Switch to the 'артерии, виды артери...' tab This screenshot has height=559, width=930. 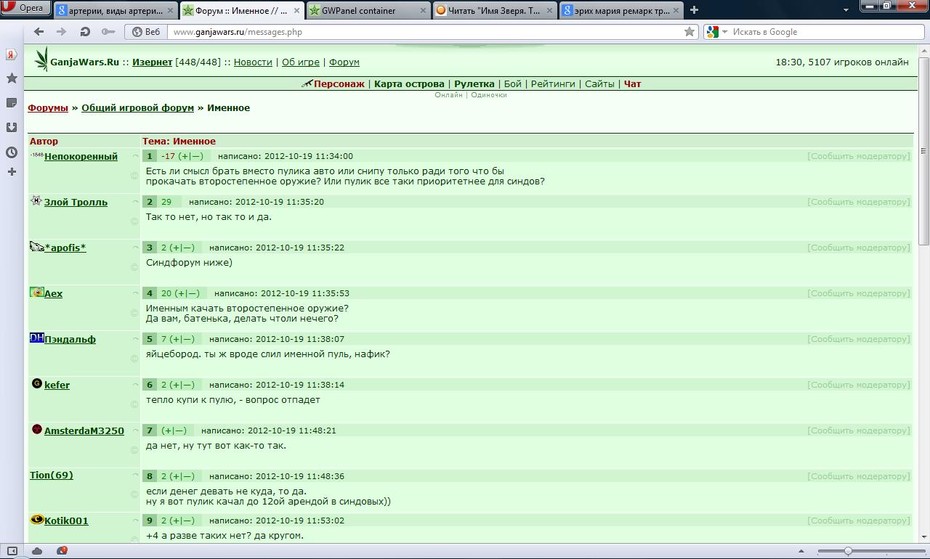click(116, 10)
